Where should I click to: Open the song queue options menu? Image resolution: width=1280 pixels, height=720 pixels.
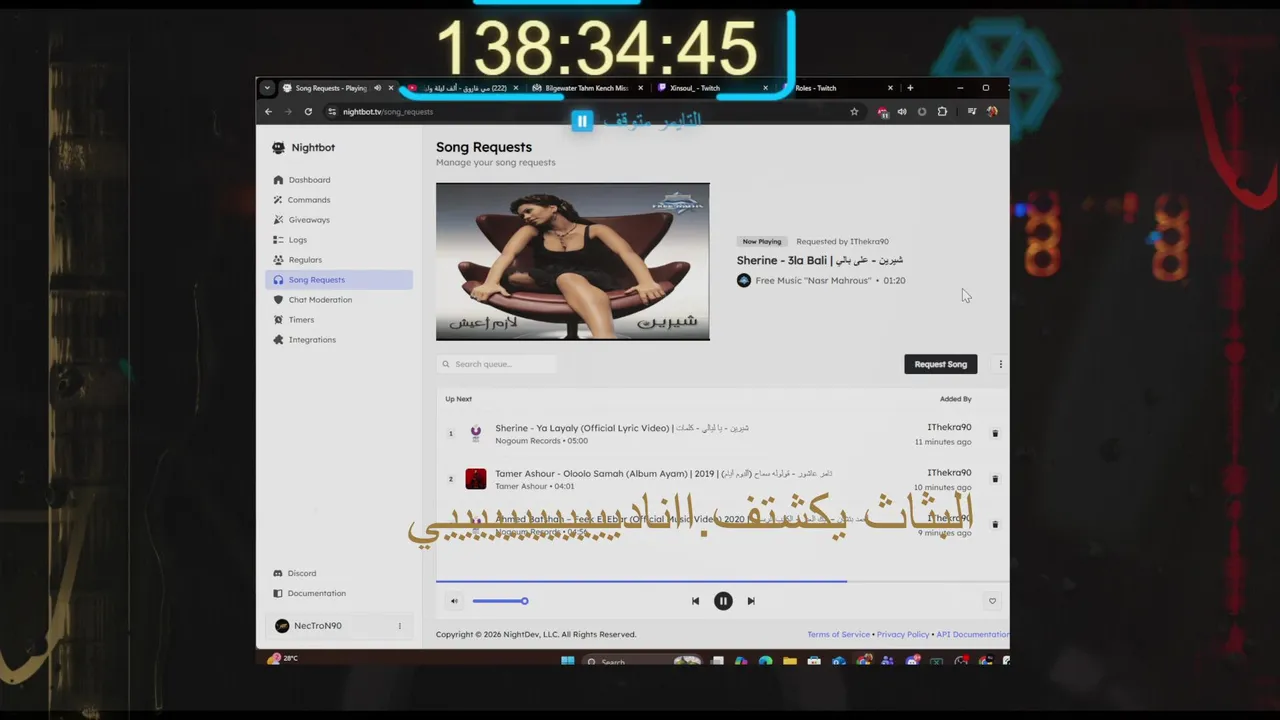1000,364
